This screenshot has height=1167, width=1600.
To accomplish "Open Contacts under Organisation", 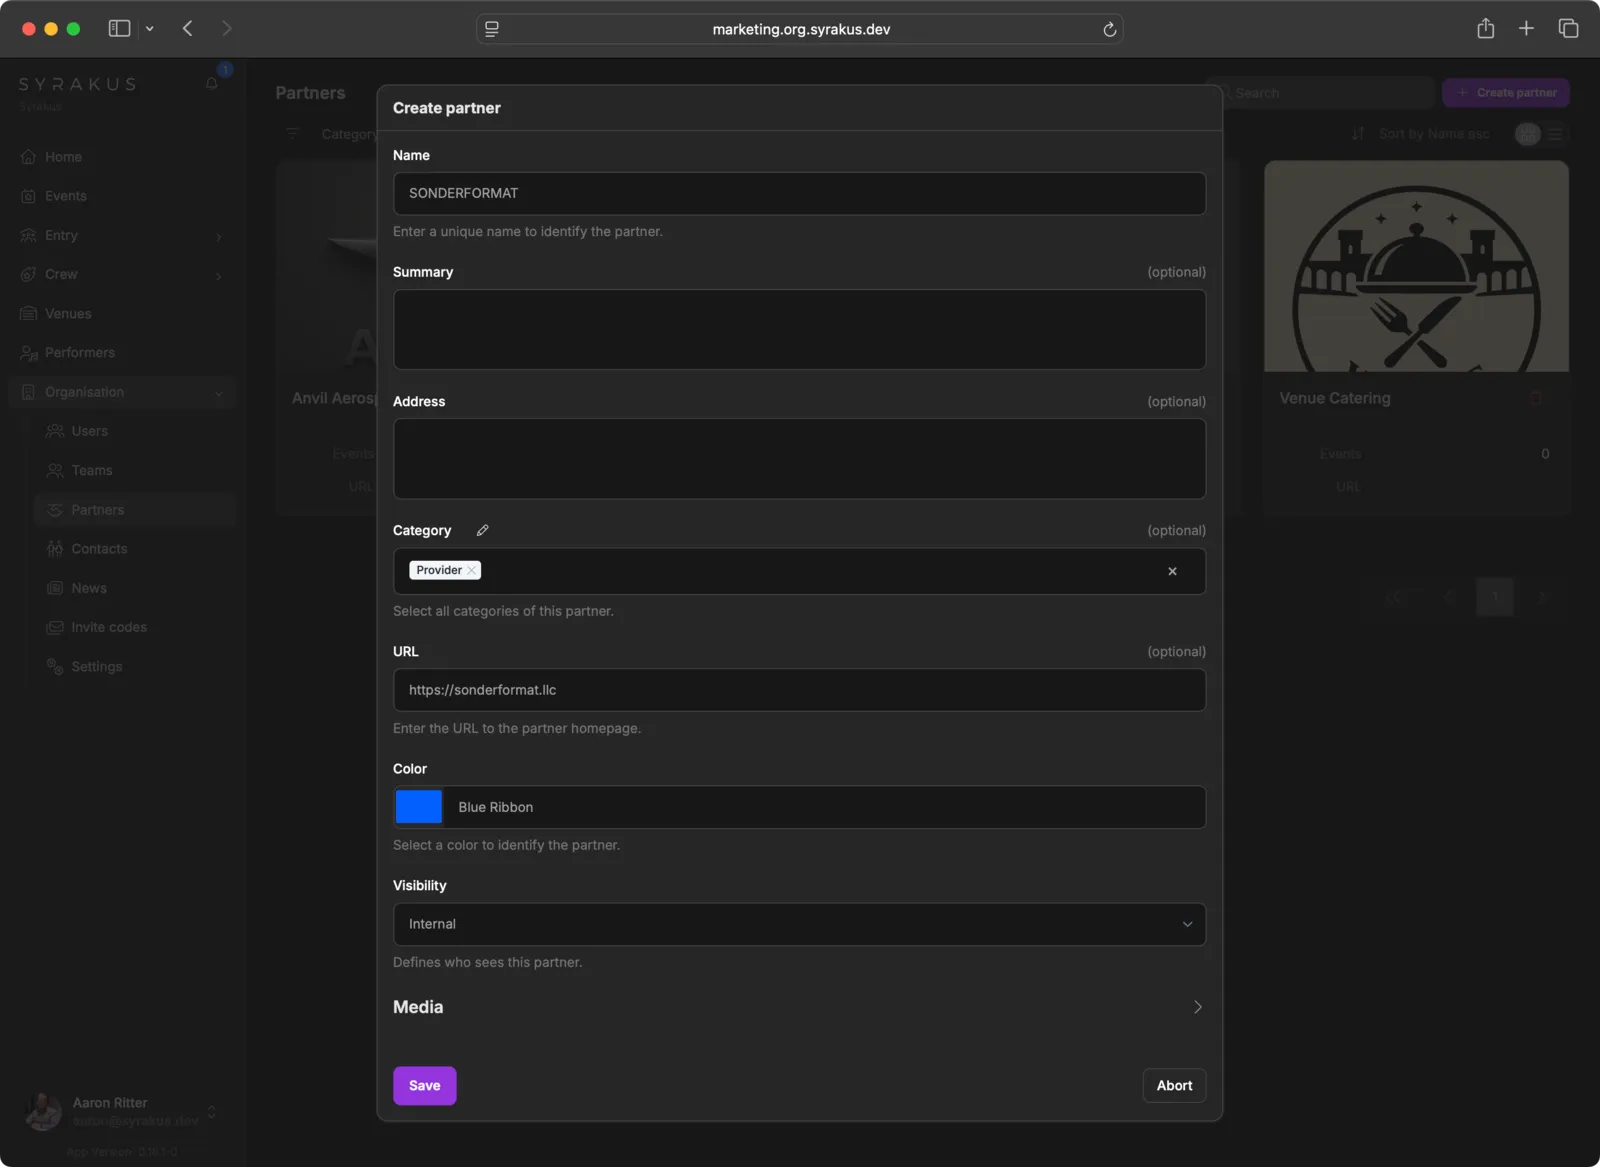I will tap(100, 548).
